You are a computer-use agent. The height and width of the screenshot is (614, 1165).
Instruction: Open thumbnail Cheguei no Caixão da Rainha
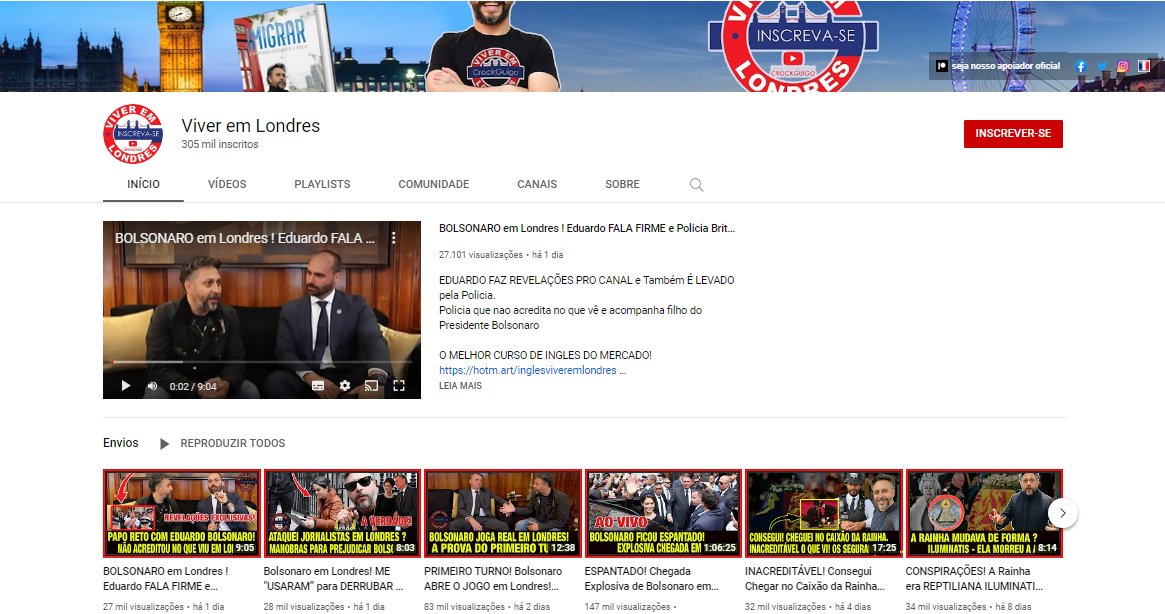824,513
